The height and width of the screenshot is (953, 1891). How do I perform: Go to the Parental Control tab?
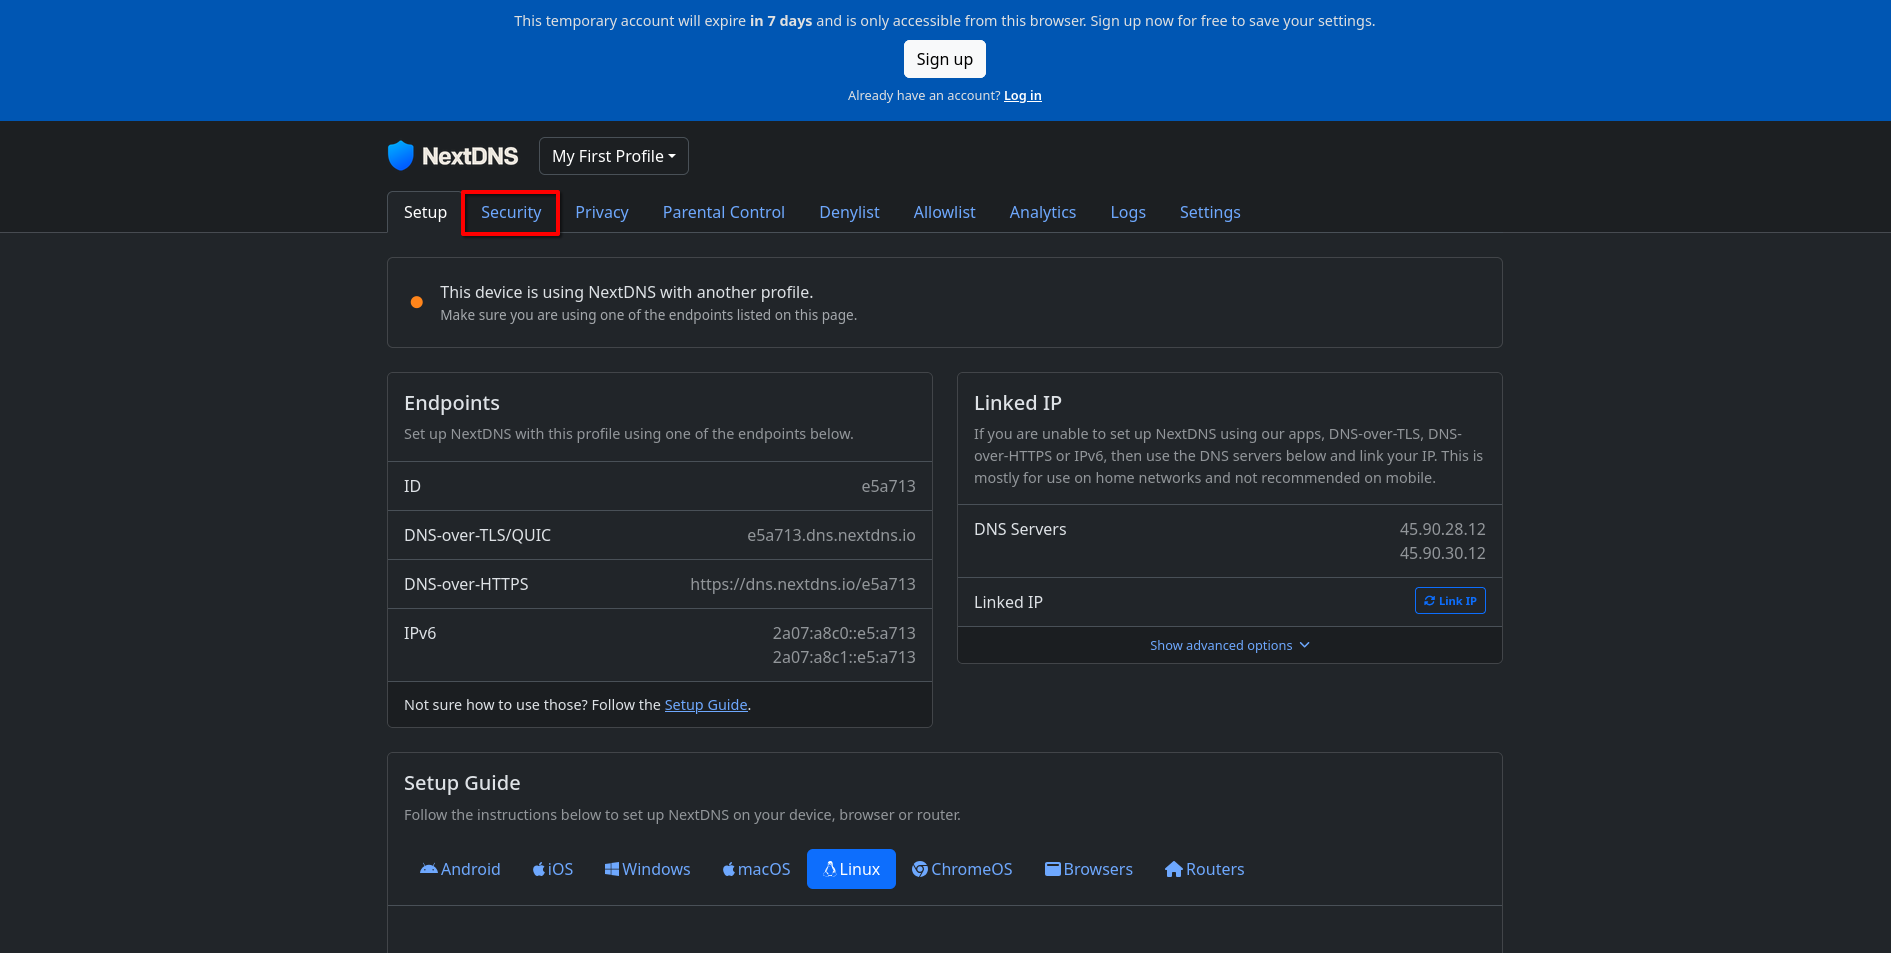pos(723,212)
